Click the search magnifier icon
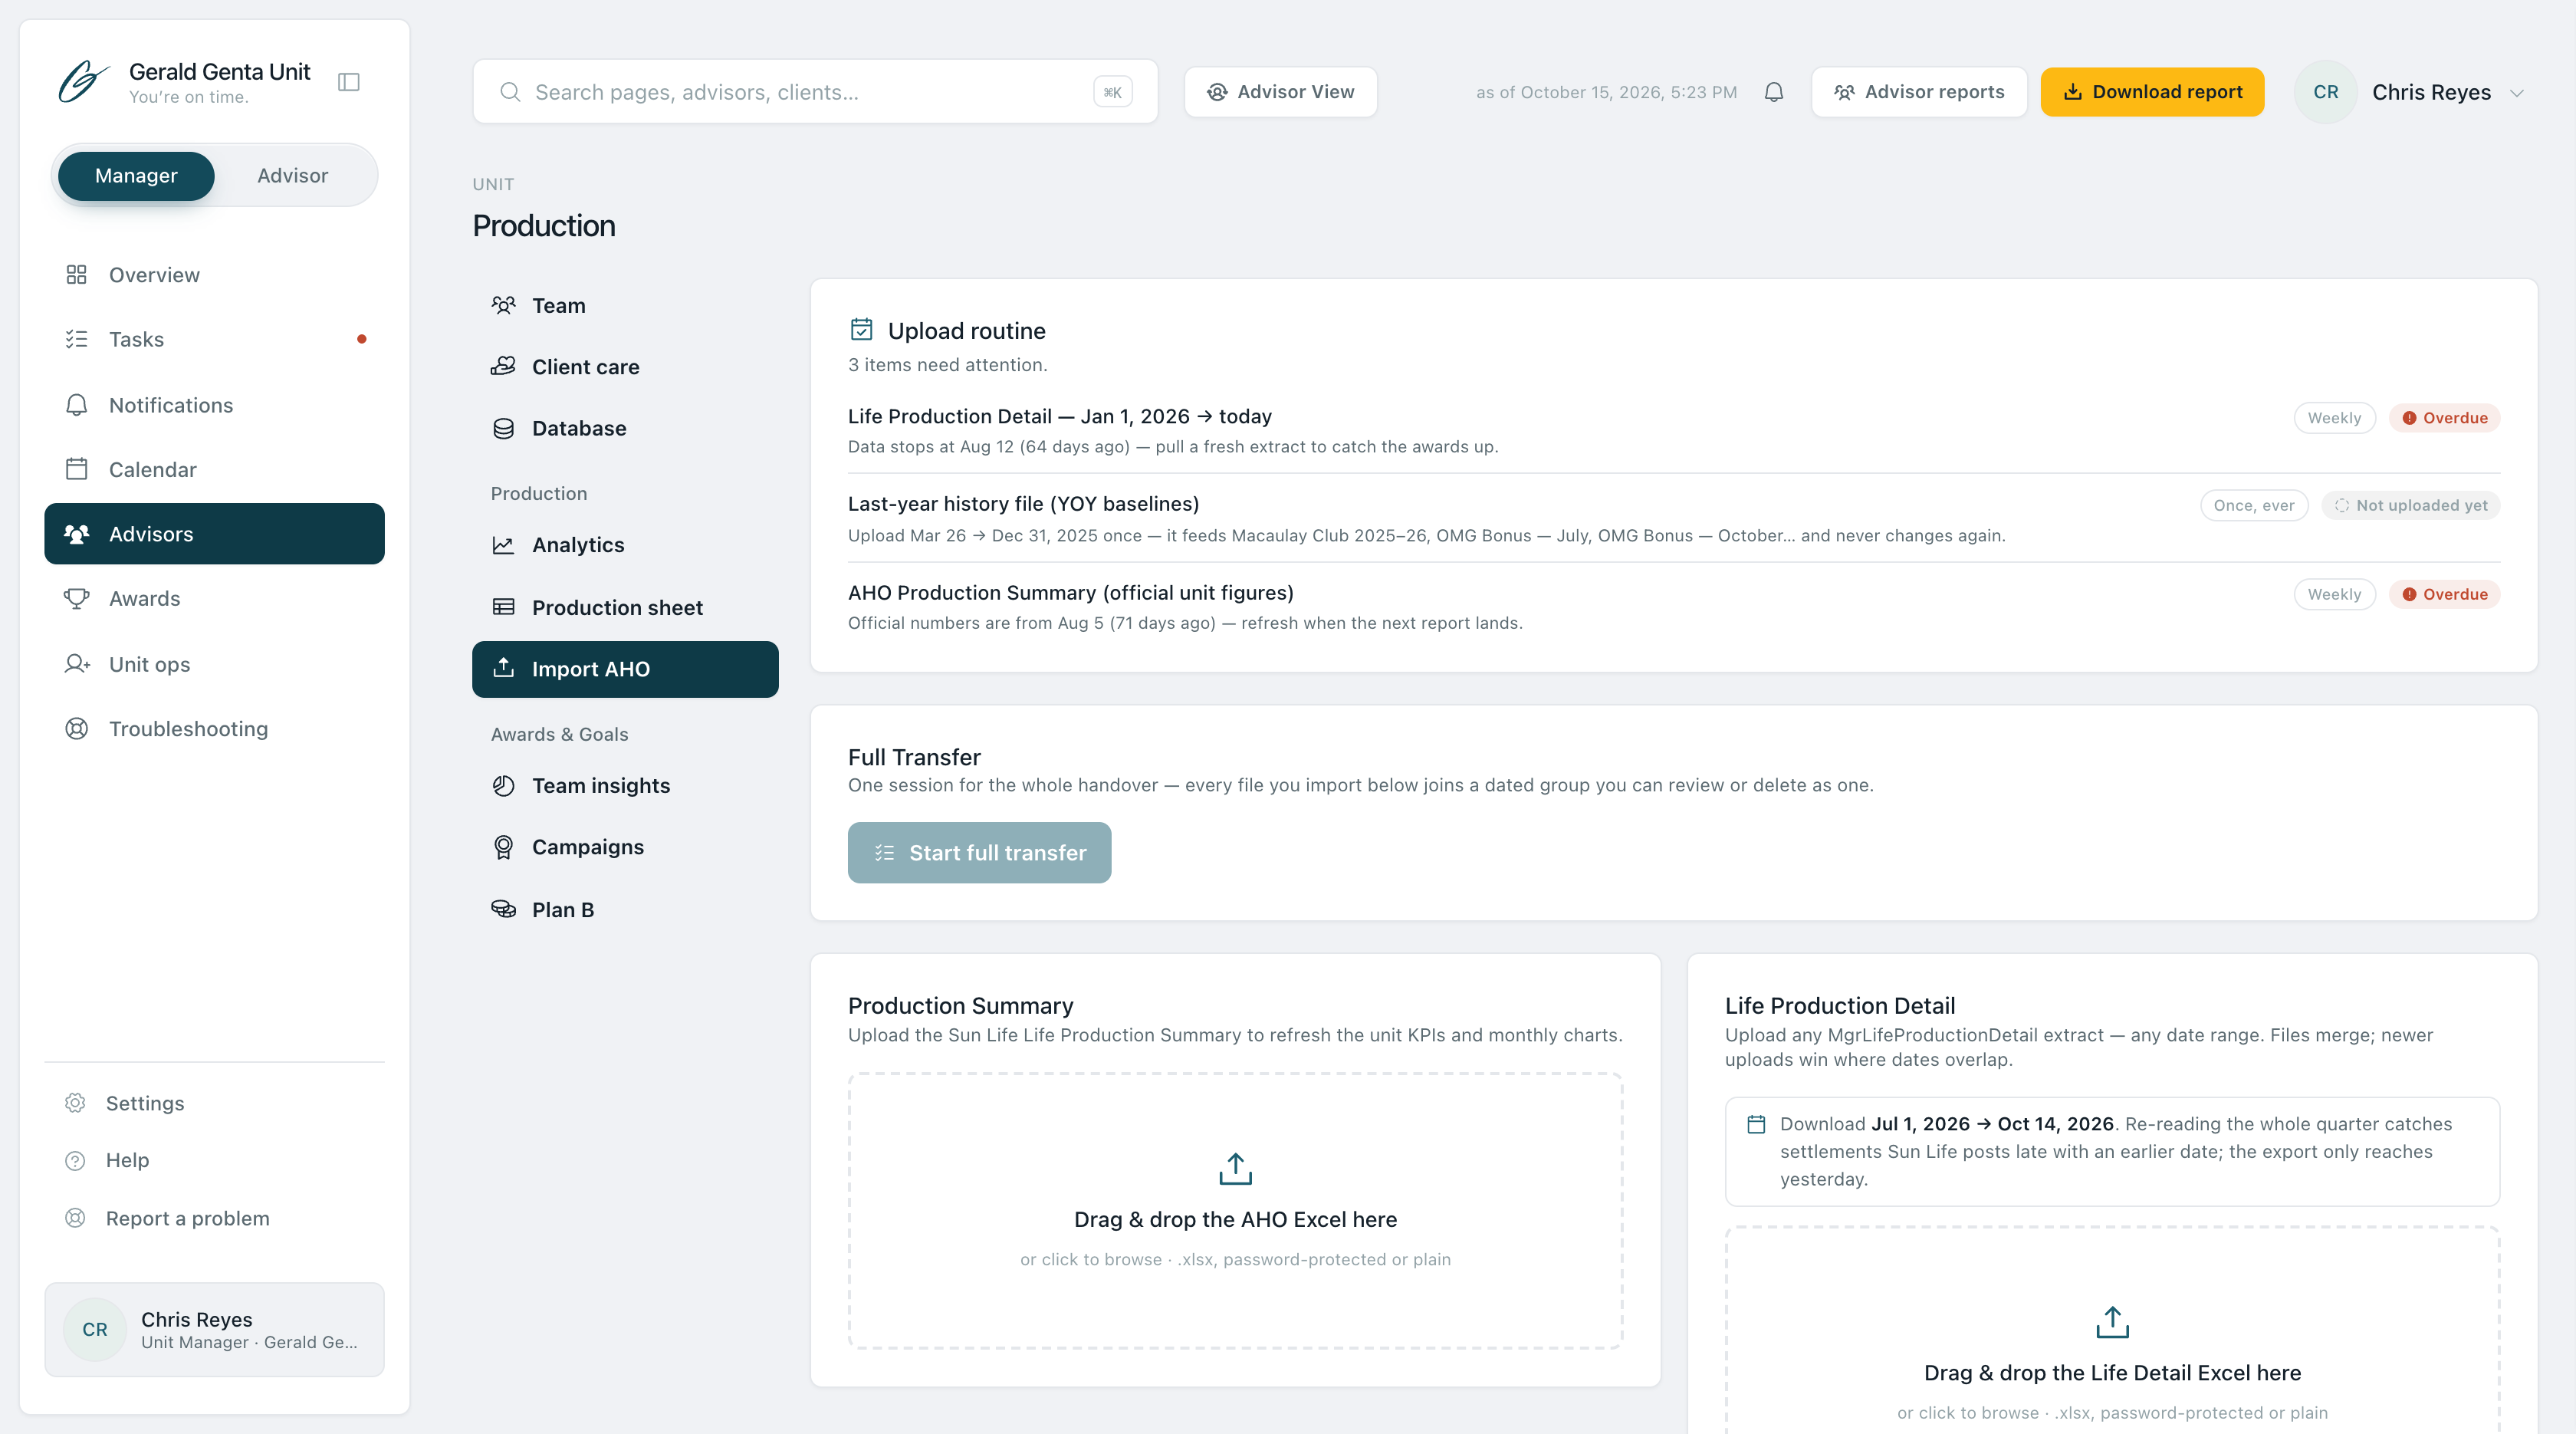2576x1434 pixels. point(510,92)
